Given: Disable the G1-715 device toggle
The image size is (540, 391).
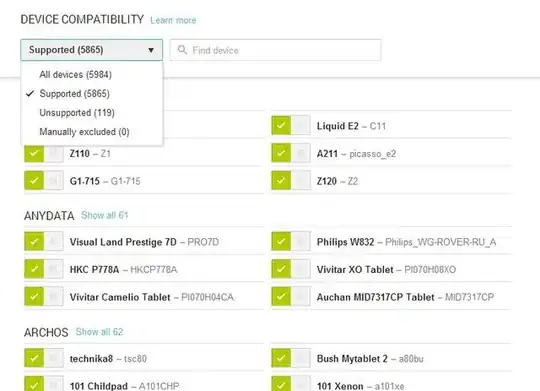Looking at the screenshot, I should [44, 181].
